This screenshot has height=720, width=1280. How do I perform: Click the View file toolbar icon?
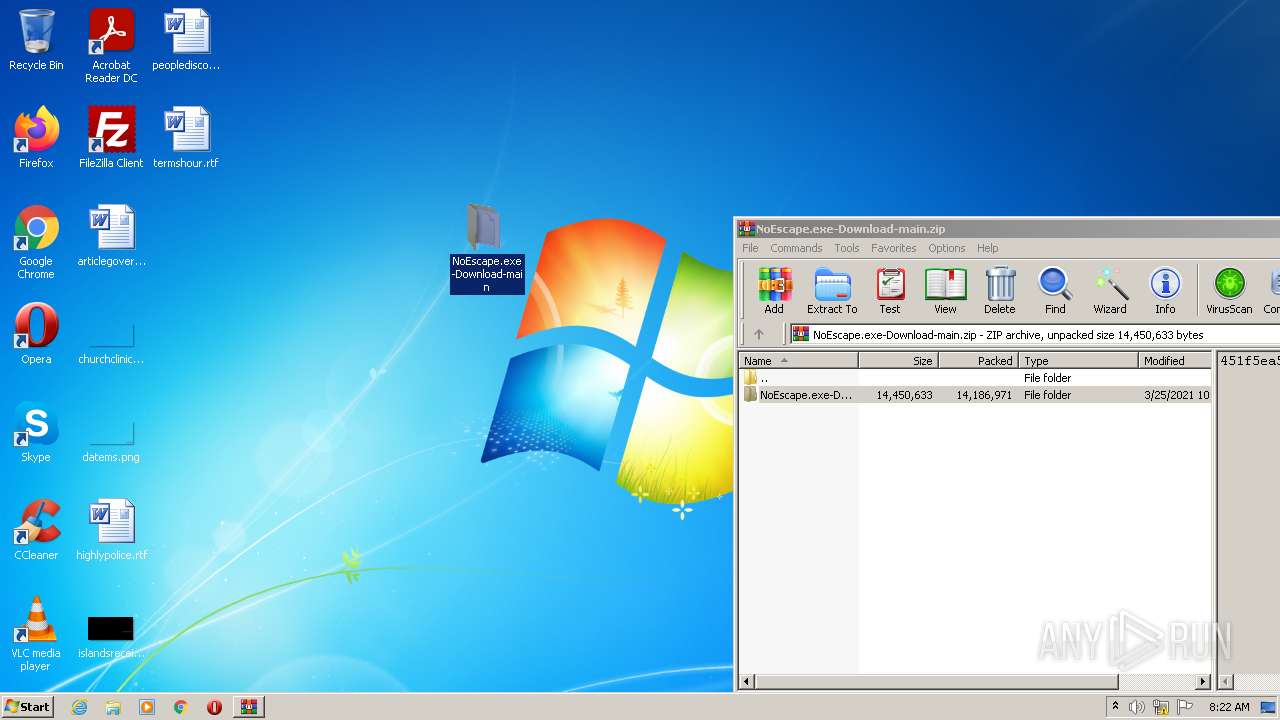coord(945,291)
